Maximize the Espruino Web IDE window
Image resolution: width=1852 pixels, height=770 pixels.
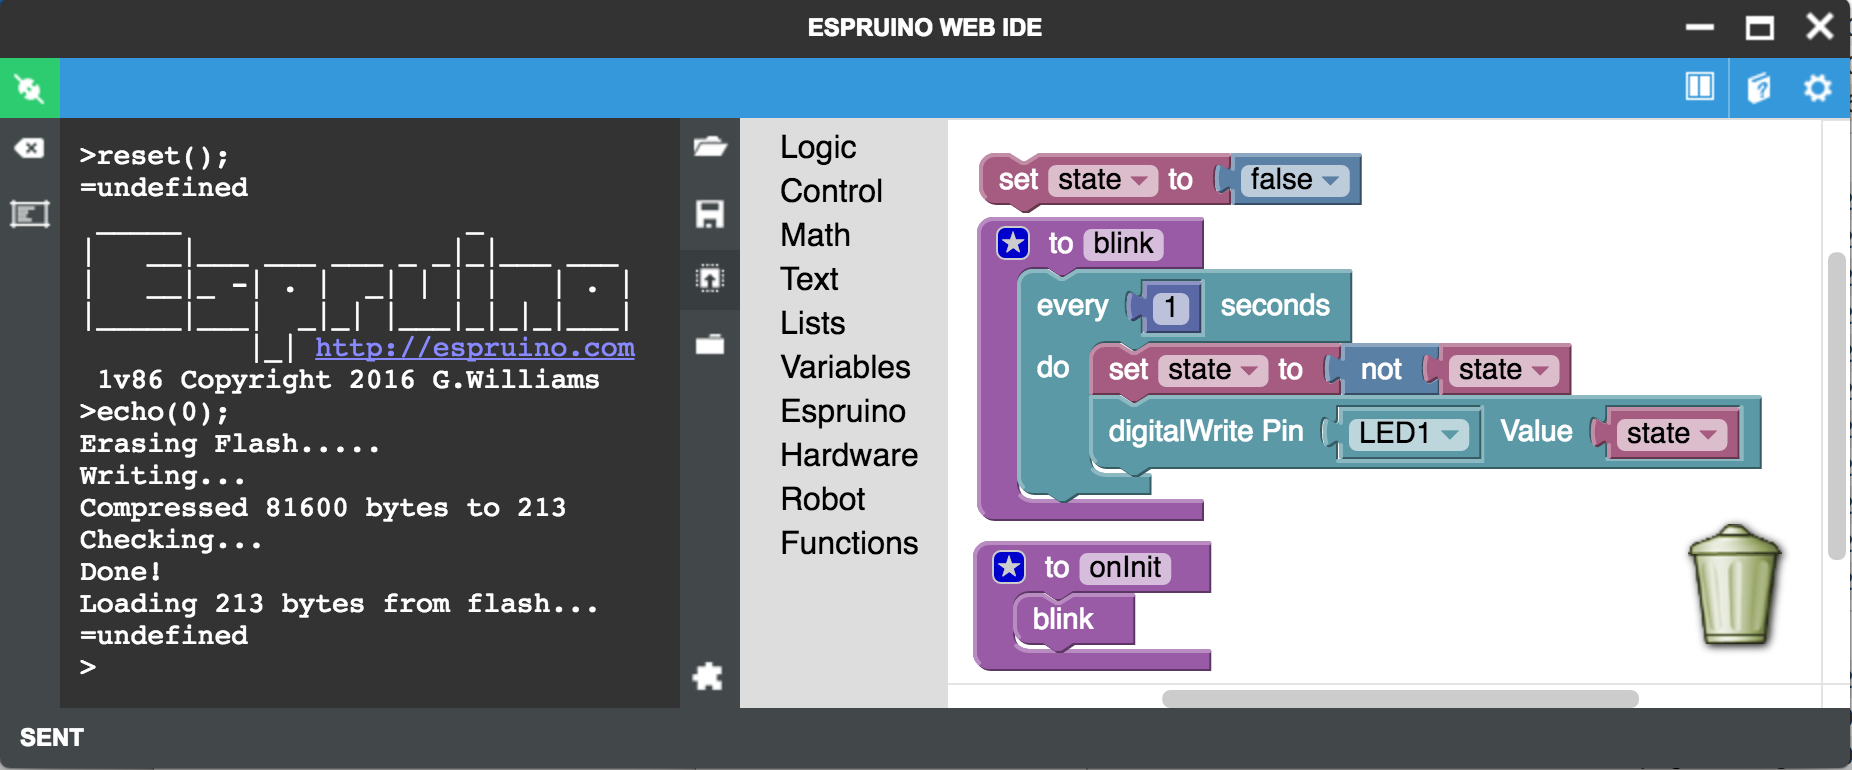coord(1760,27)
